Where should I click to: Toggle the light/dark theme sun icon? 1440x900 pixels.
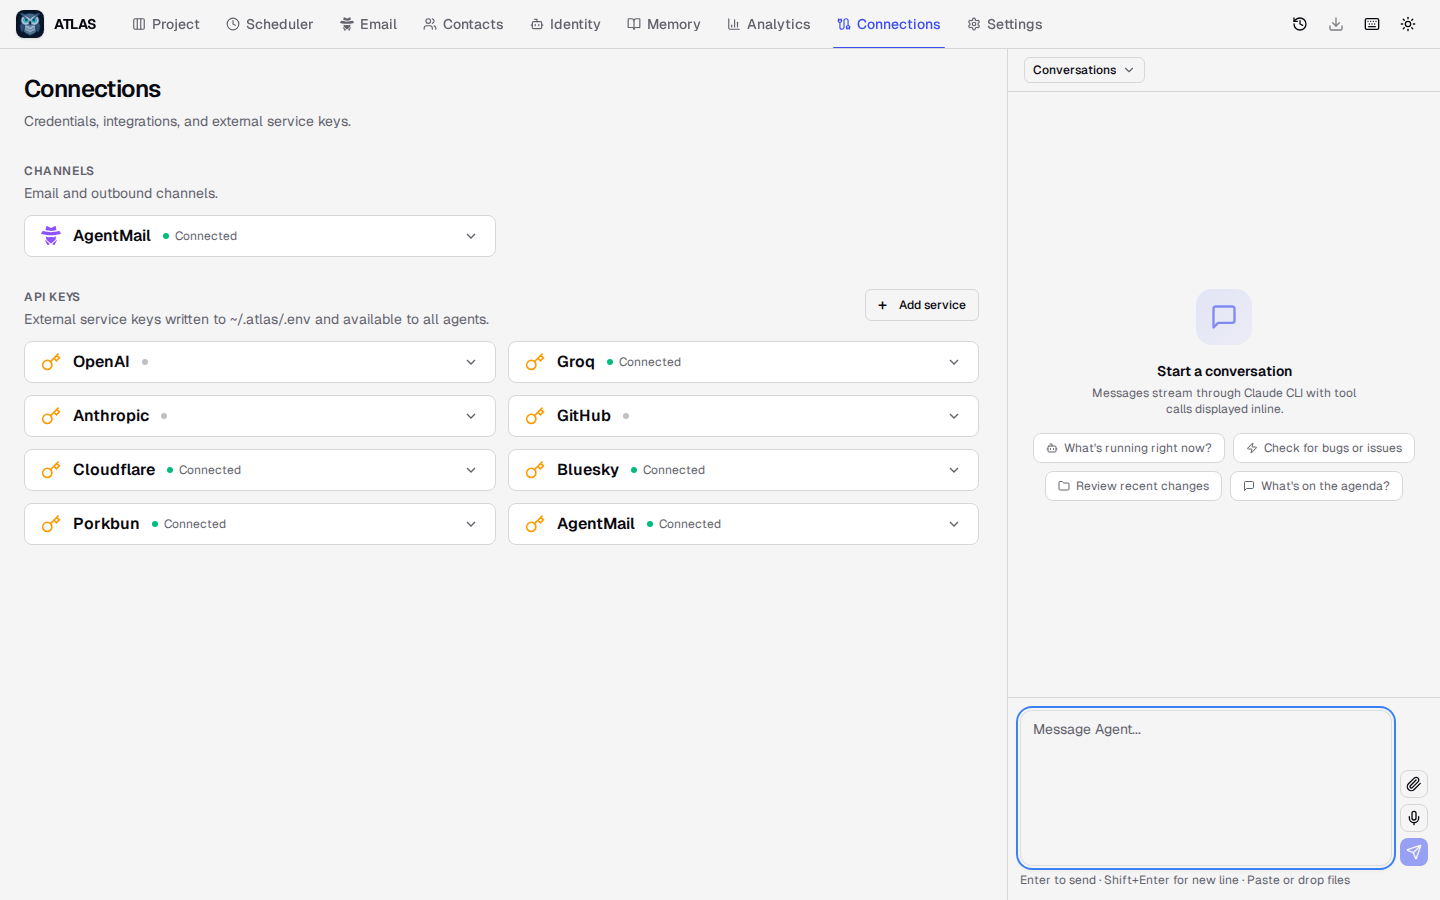pyautogui.click(x=1408, y=24)
